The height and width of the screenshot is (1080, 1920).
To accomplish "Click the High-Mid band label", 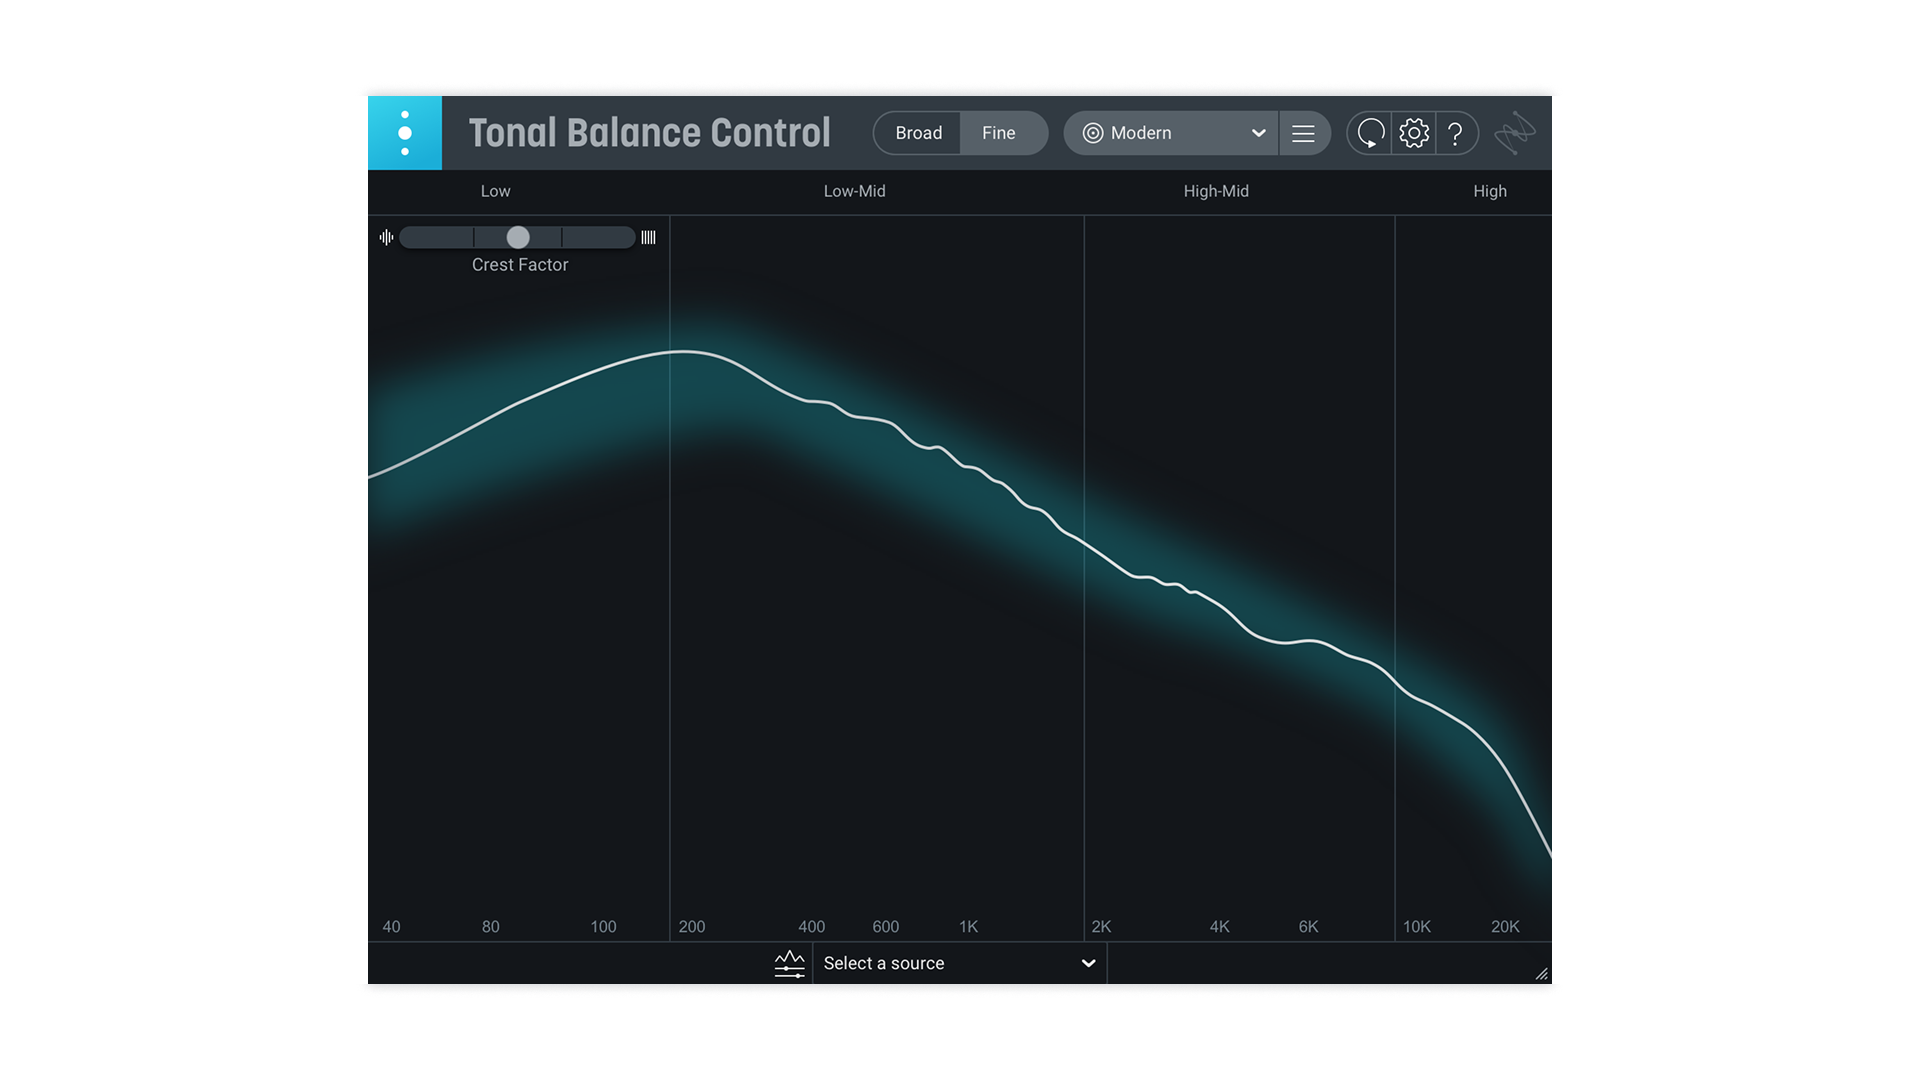I will click(x=1216, y=191).
